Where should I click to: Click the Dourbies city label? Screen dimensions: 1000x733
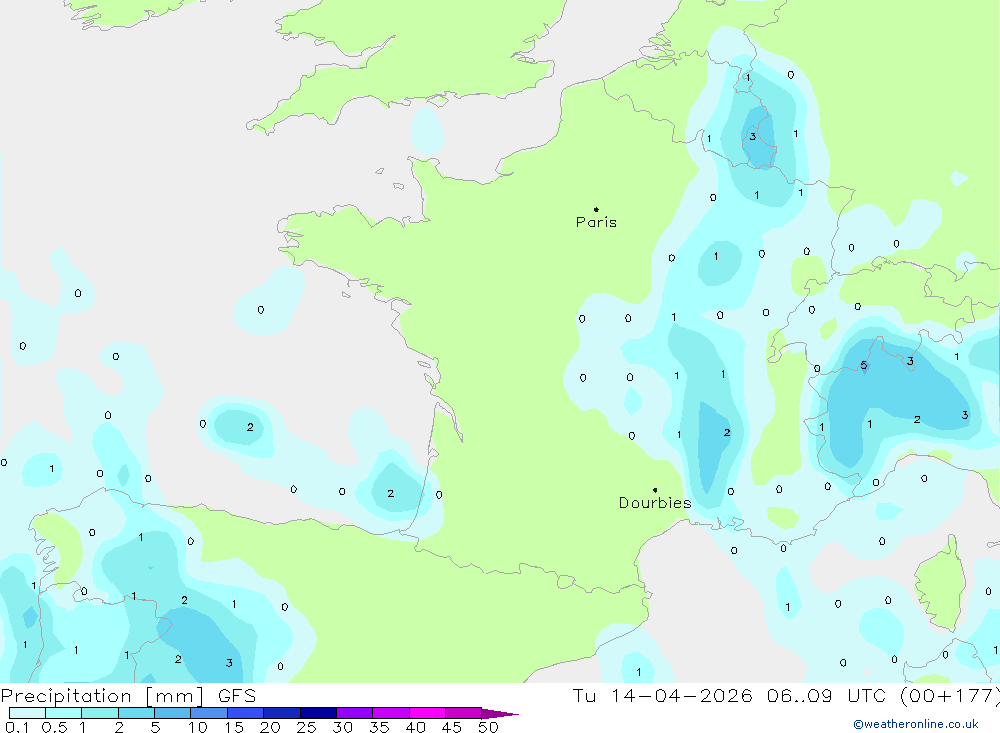pos(655,503)
